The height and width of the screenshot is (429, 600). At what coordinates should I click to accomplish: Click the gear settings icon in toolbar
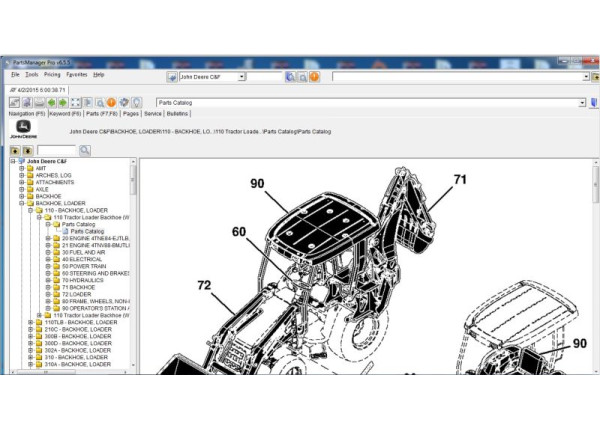123,102
